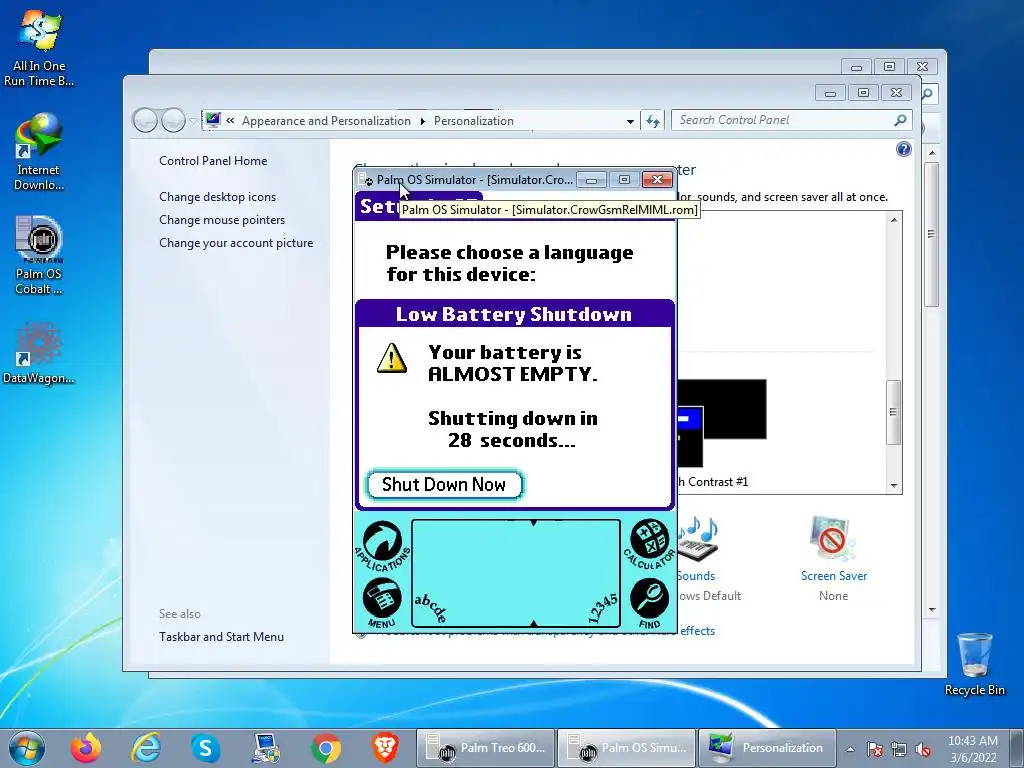Tap the Menu silkscreen icon
This screenshot has height=768, width=1024.
(x=382, y=603)
